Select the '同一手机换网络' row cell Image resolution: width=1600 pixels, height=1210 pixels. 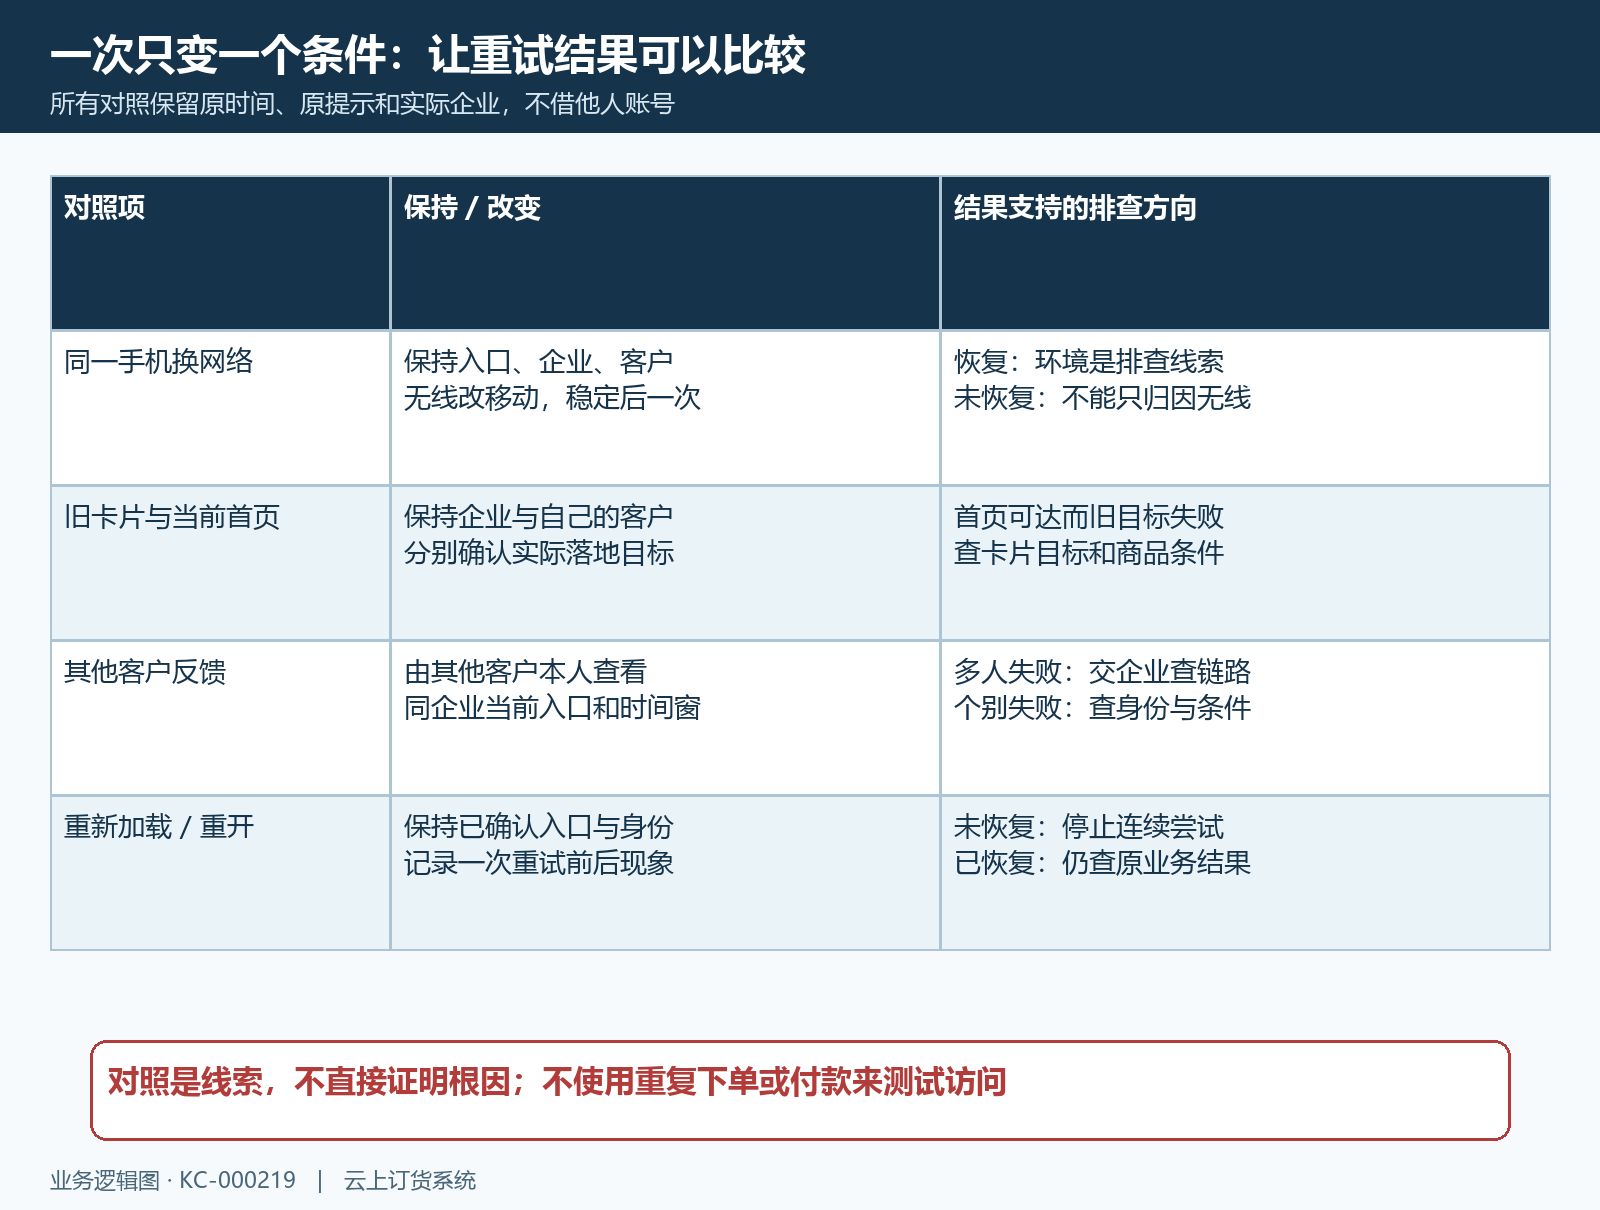click(x=220, y=408)
